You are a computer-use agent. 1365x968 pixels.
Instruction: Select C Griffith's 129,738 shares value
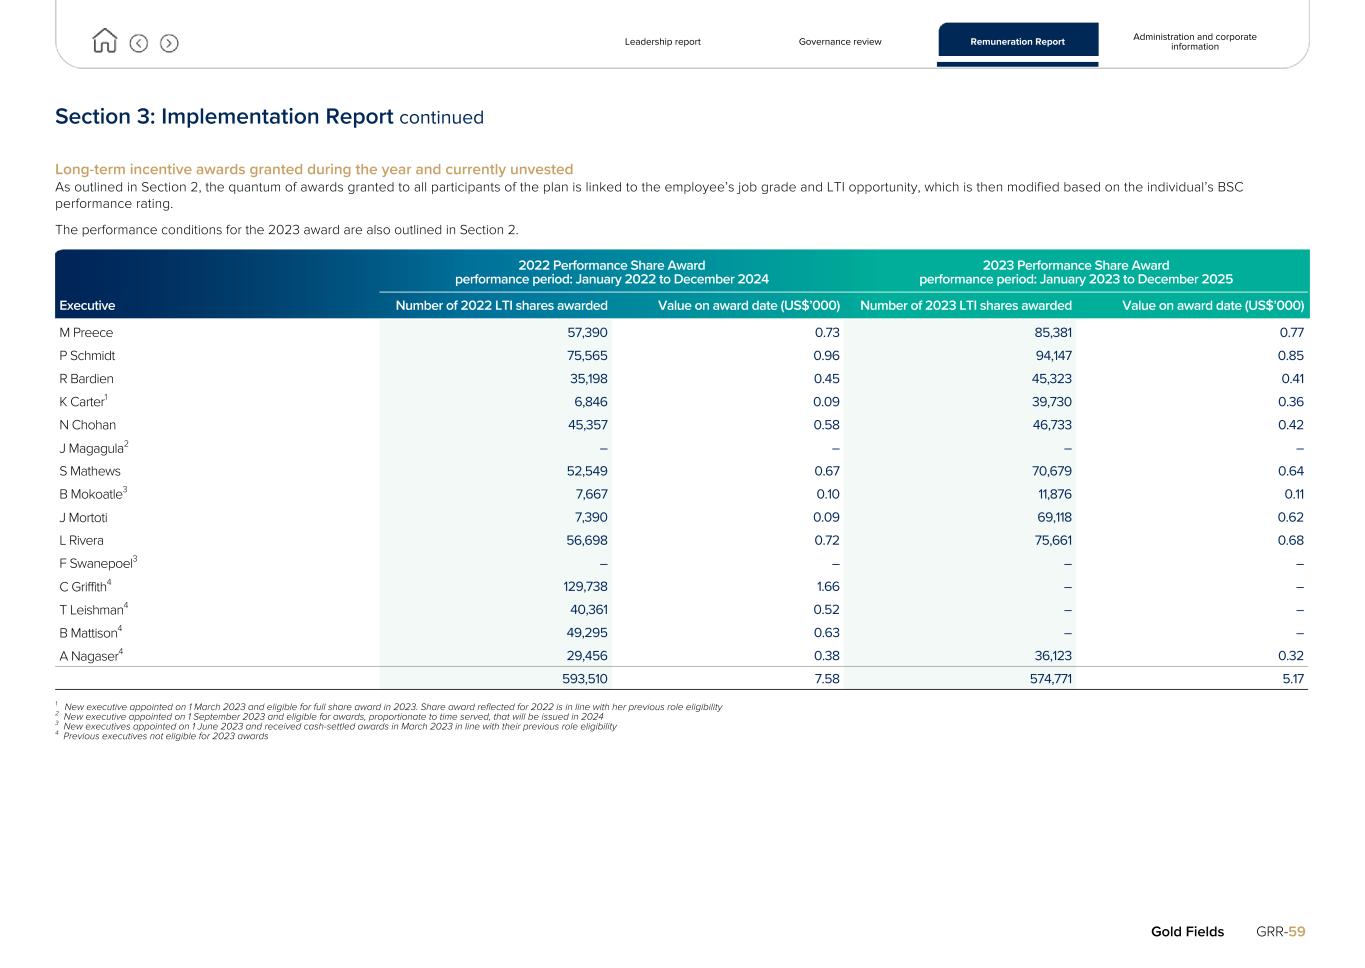tap(585, 587)
